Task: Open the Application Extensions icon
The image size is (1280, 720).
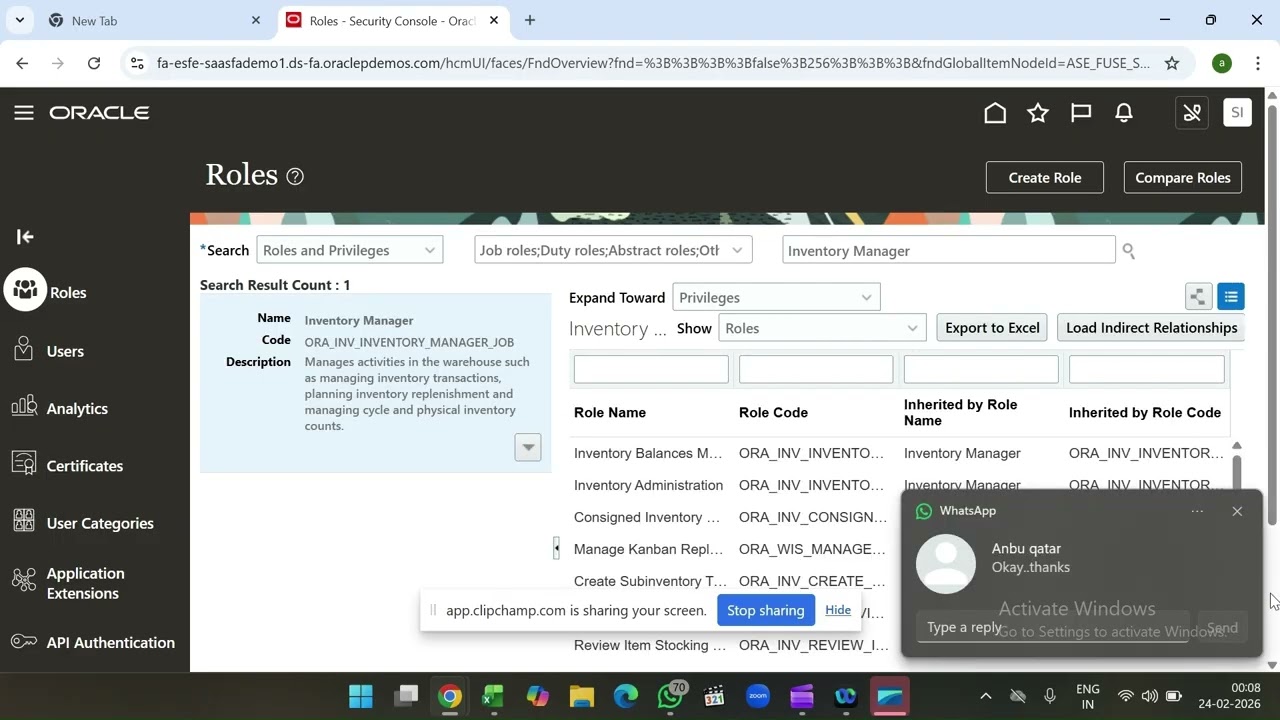Action: click(25, 580)
